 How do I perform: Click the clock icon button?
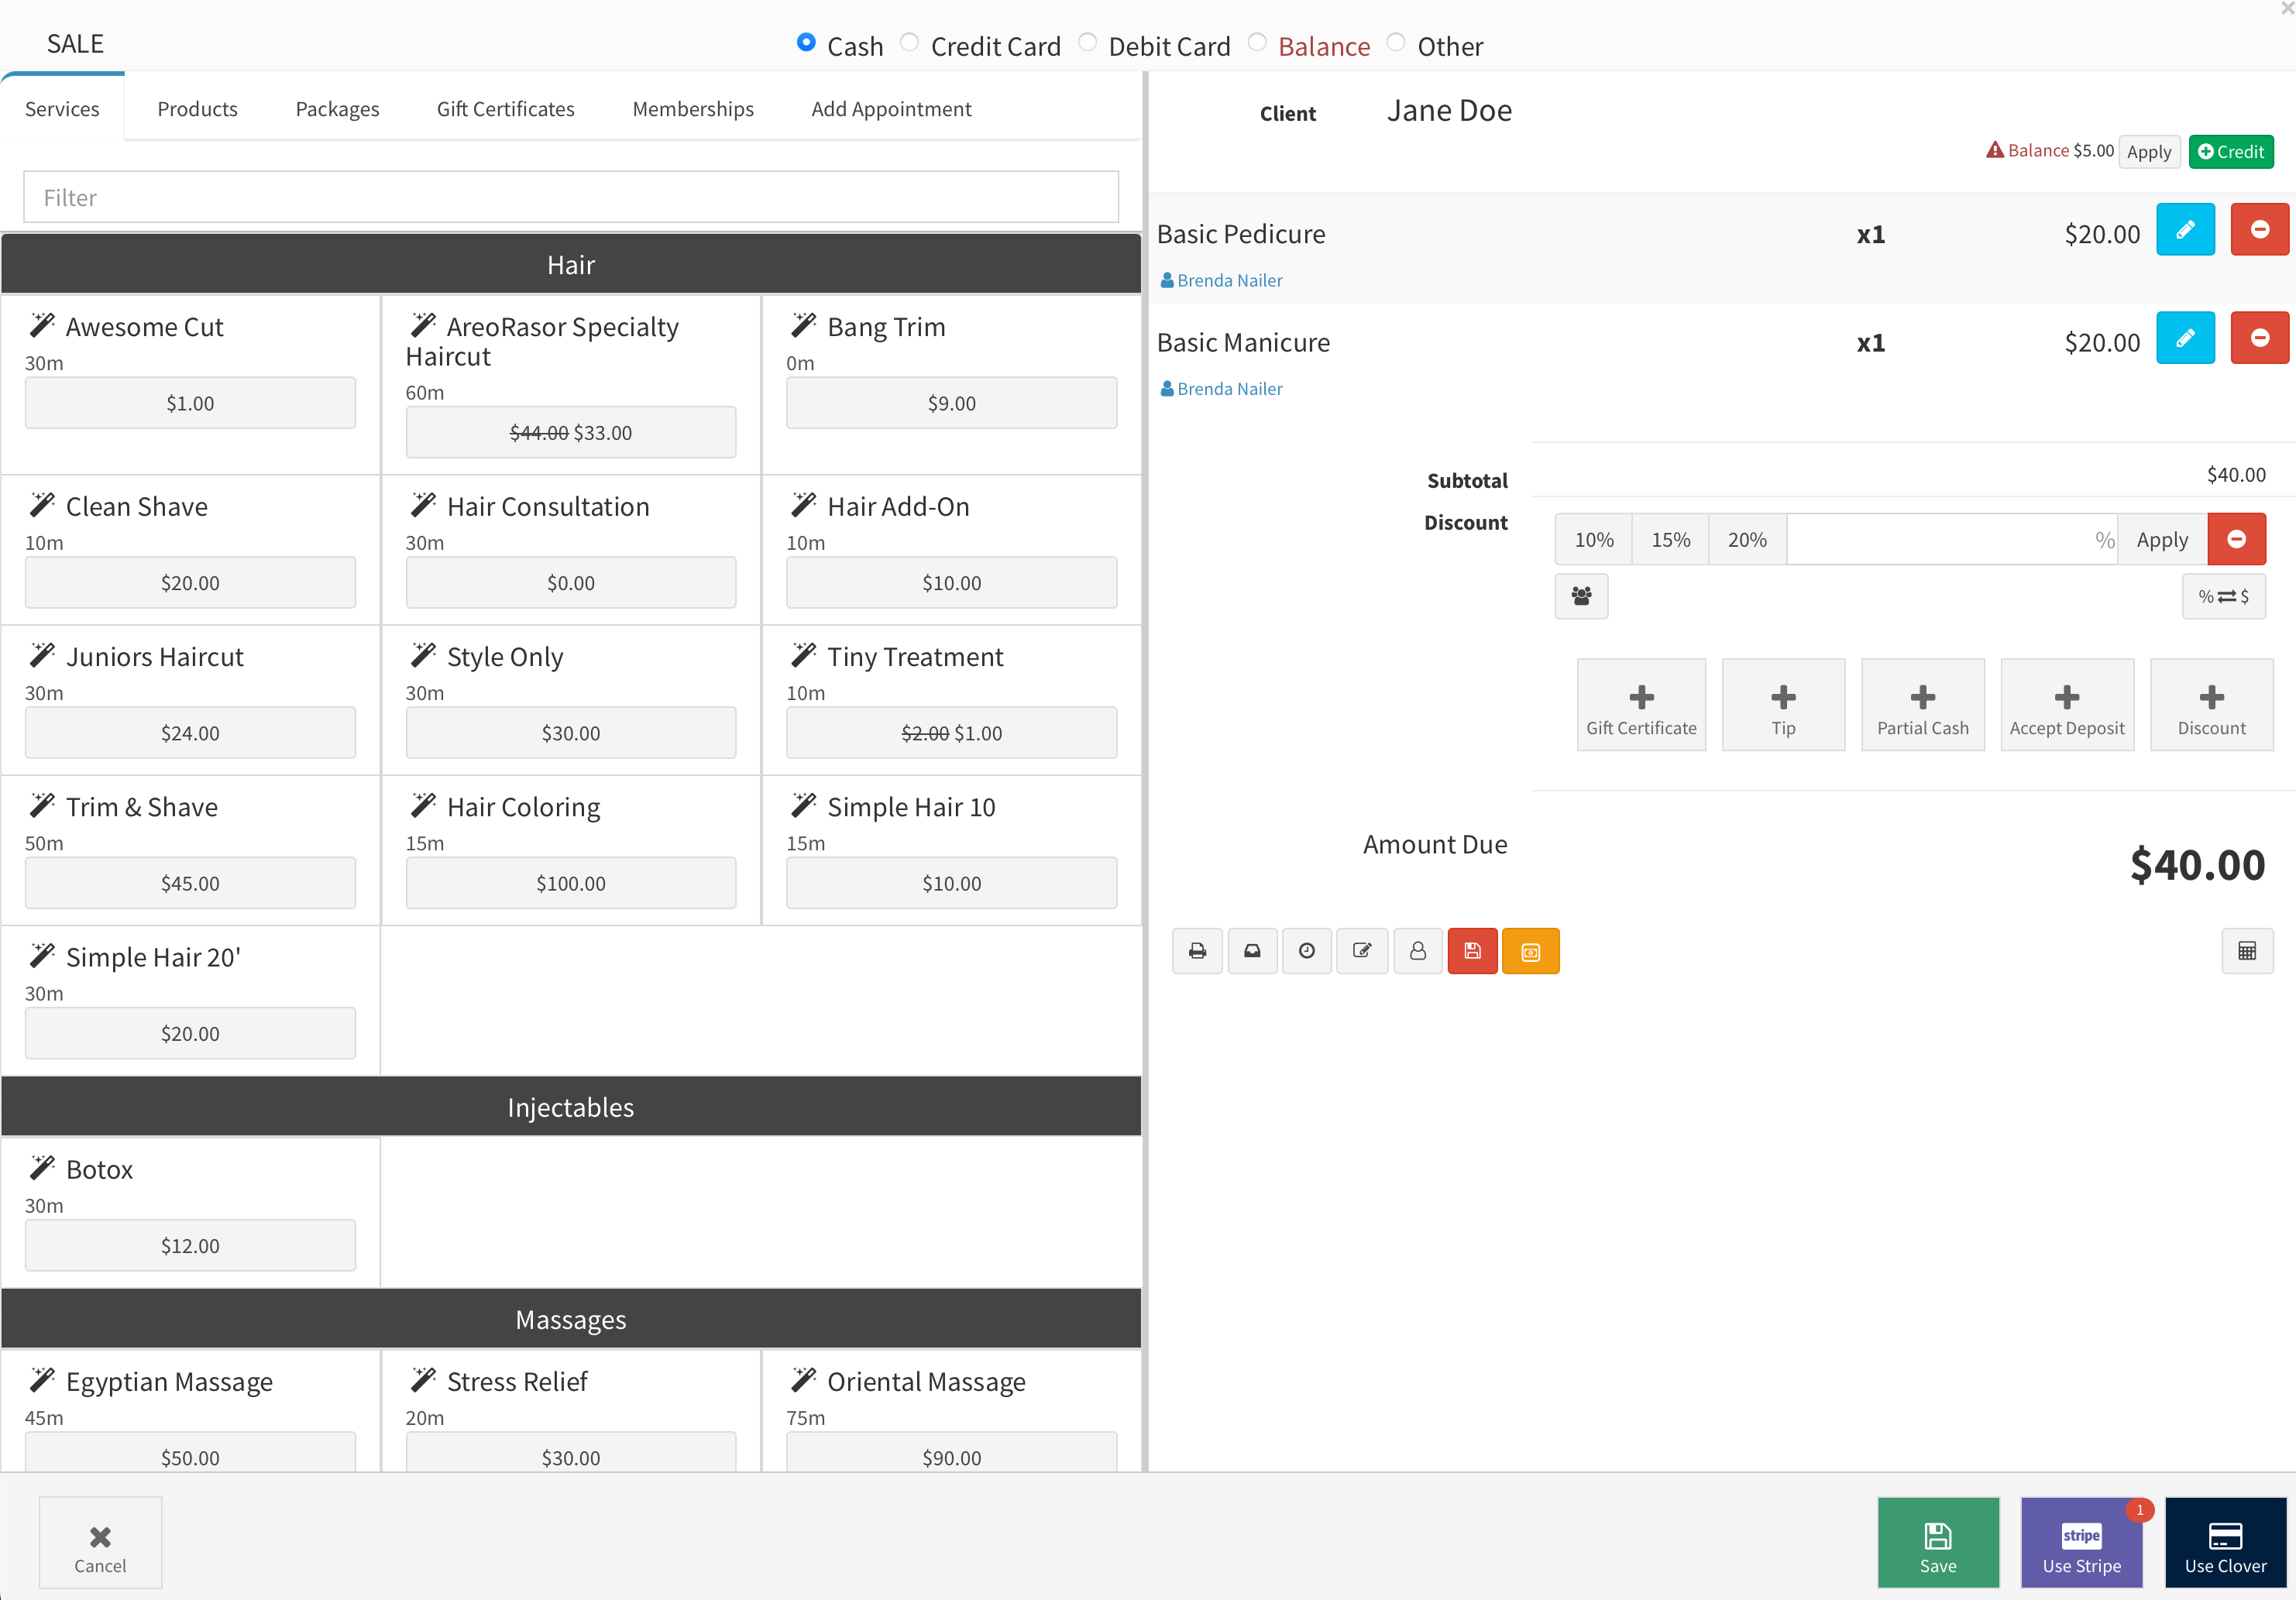coord(1307,951)
